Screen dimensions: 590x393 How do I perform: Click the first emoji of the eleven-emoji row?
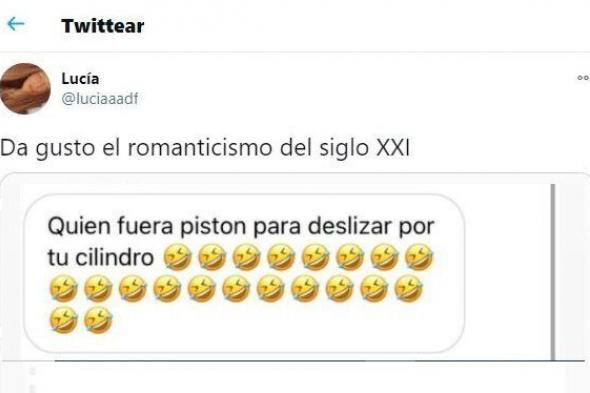[64, 289]
